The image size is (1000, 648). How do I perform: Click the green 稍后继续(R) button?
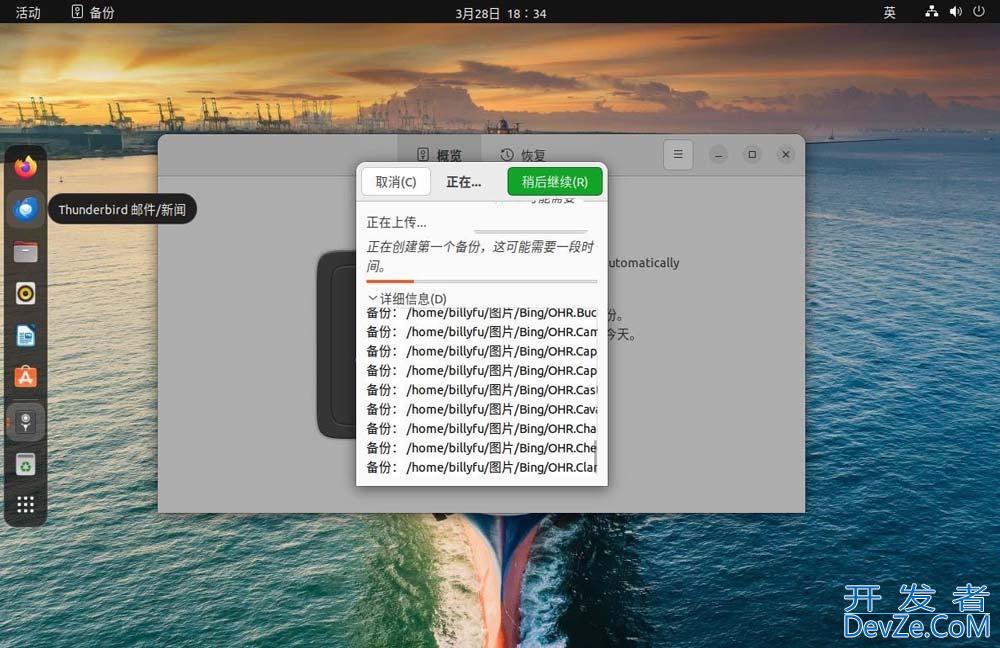pos(555,182)
